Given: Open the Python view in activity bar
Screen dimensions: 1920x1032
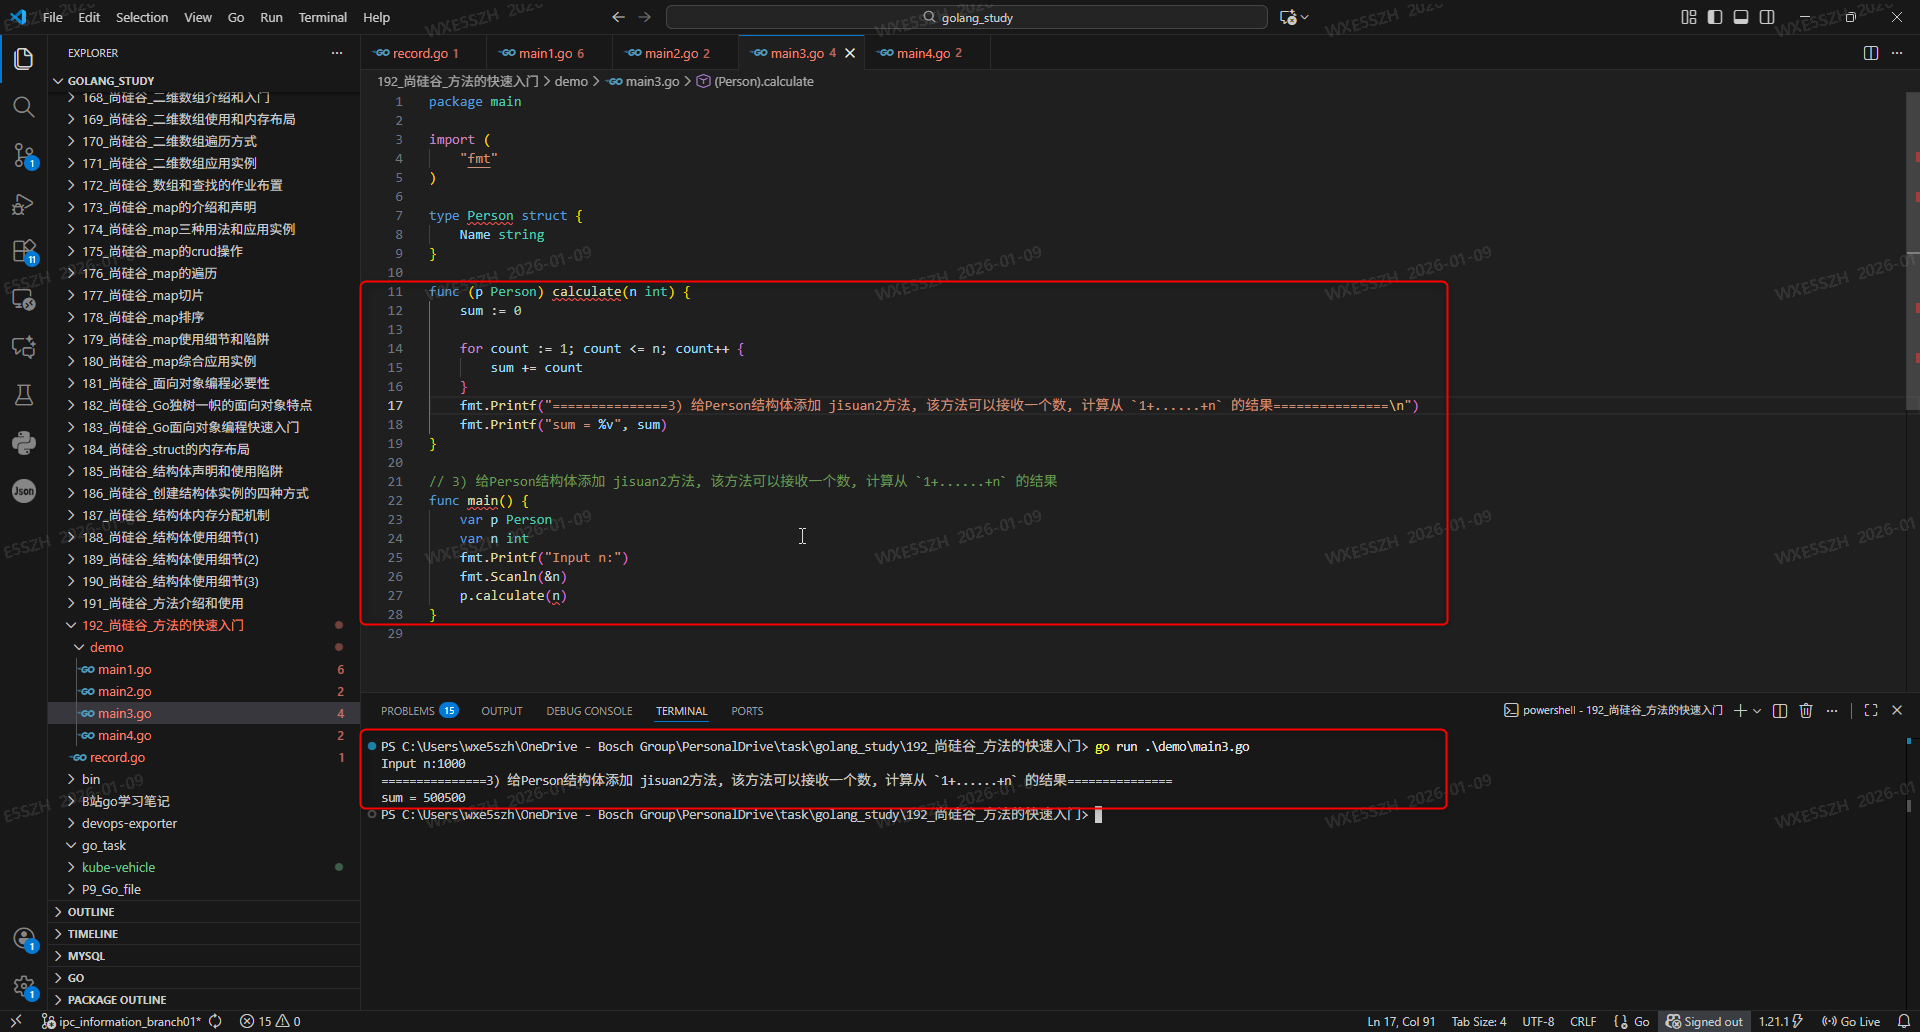Looking at the screenshot, I should 24,443.
